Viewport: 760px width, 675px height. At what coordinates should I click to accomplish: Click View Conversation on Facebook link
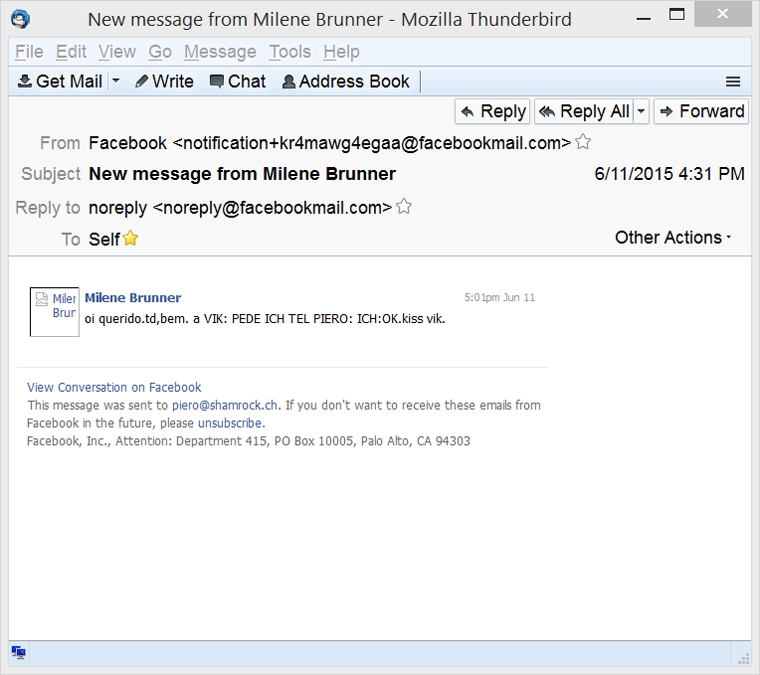114,387
